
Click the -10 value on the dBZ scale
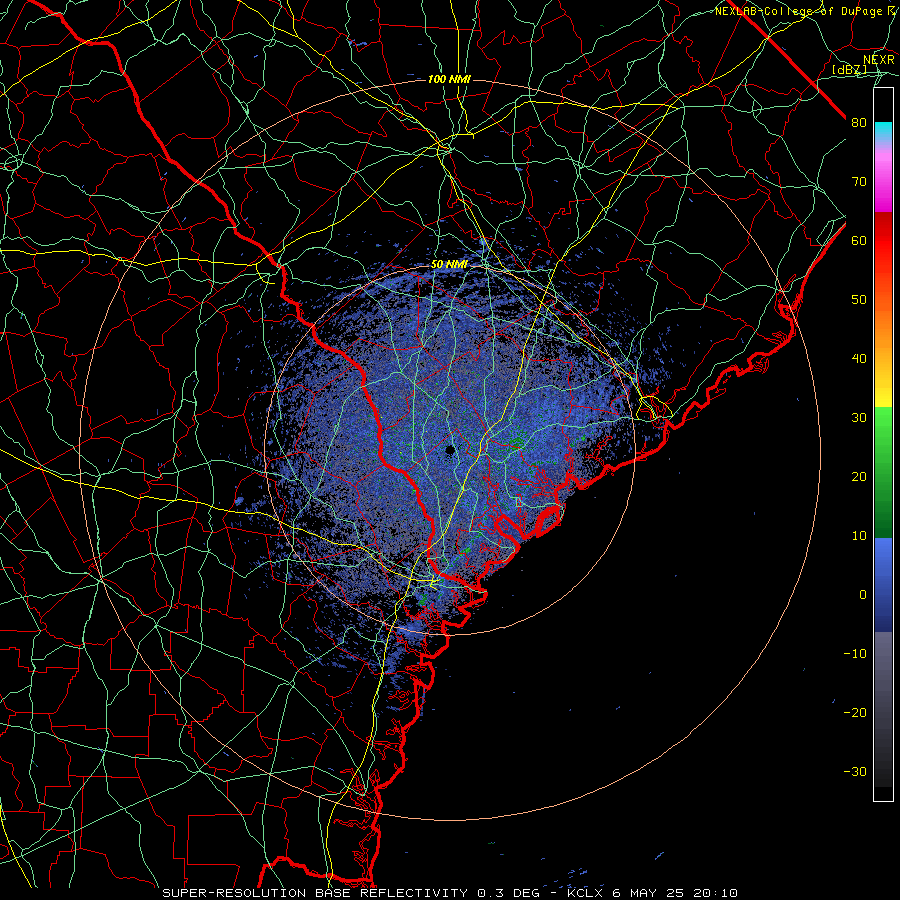tap(855, 653)
